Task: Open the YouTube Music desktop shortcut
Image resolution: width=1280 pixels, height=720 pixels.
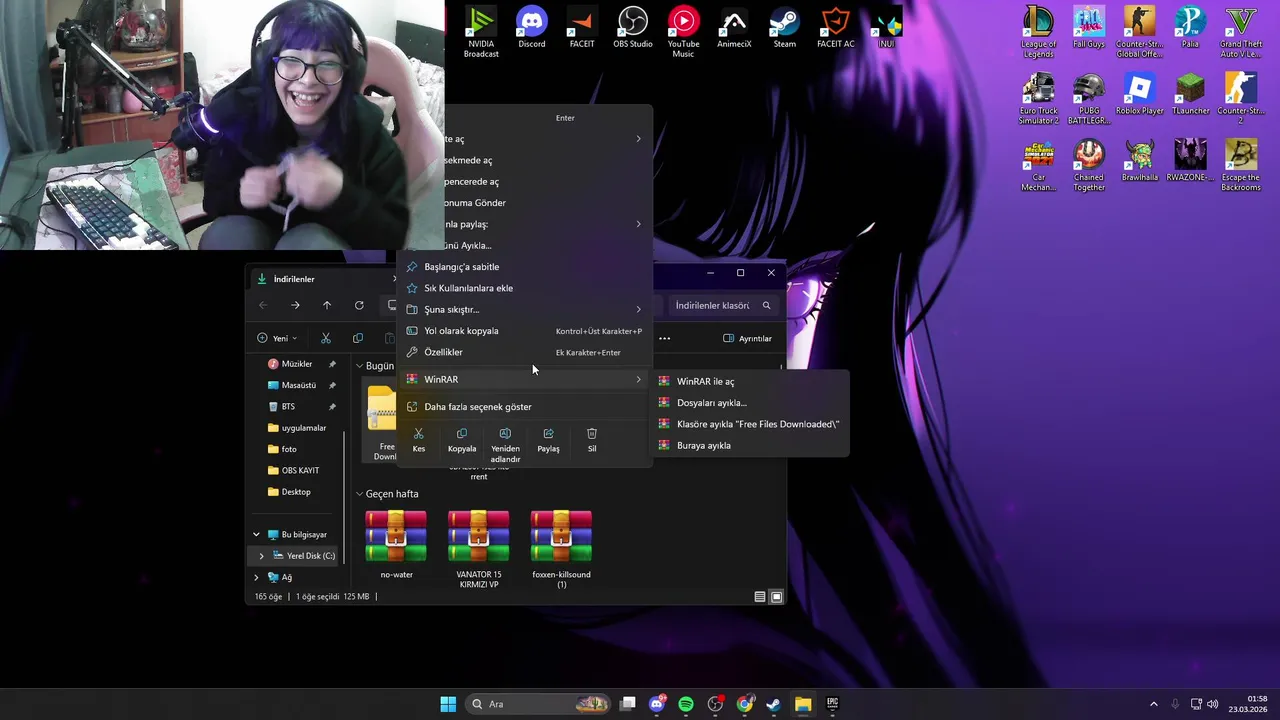Action: [683, 32]
